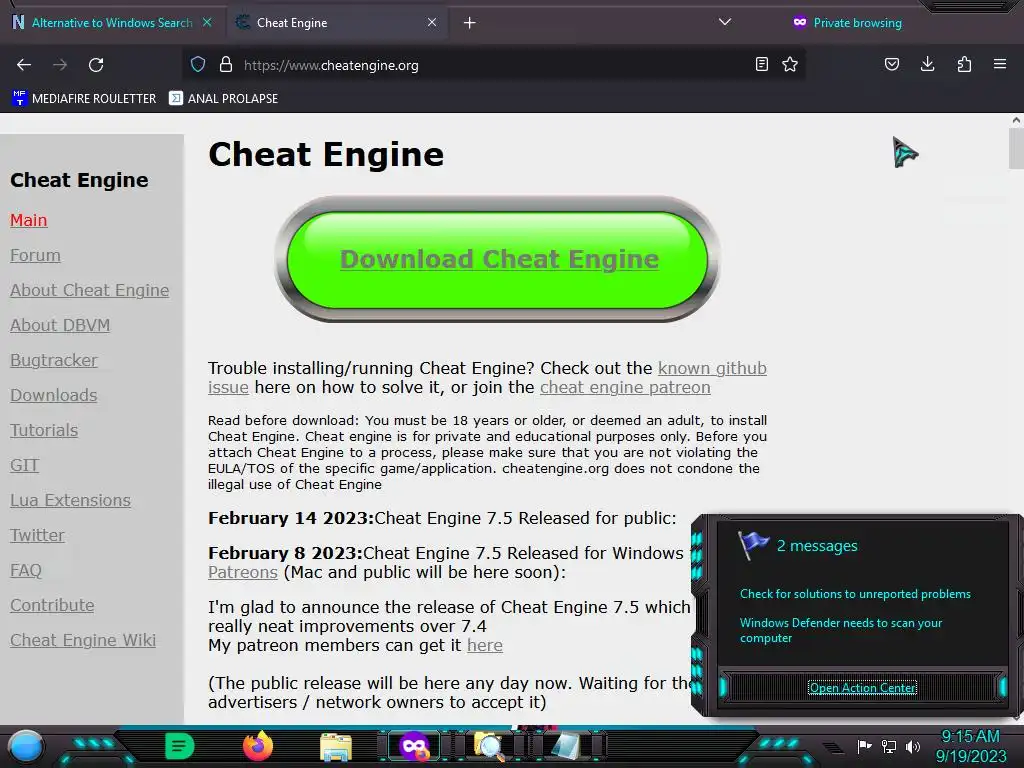This screenshot has width=1024, height=768.
Task: Open the Twitter link
Action: [37, 536]
